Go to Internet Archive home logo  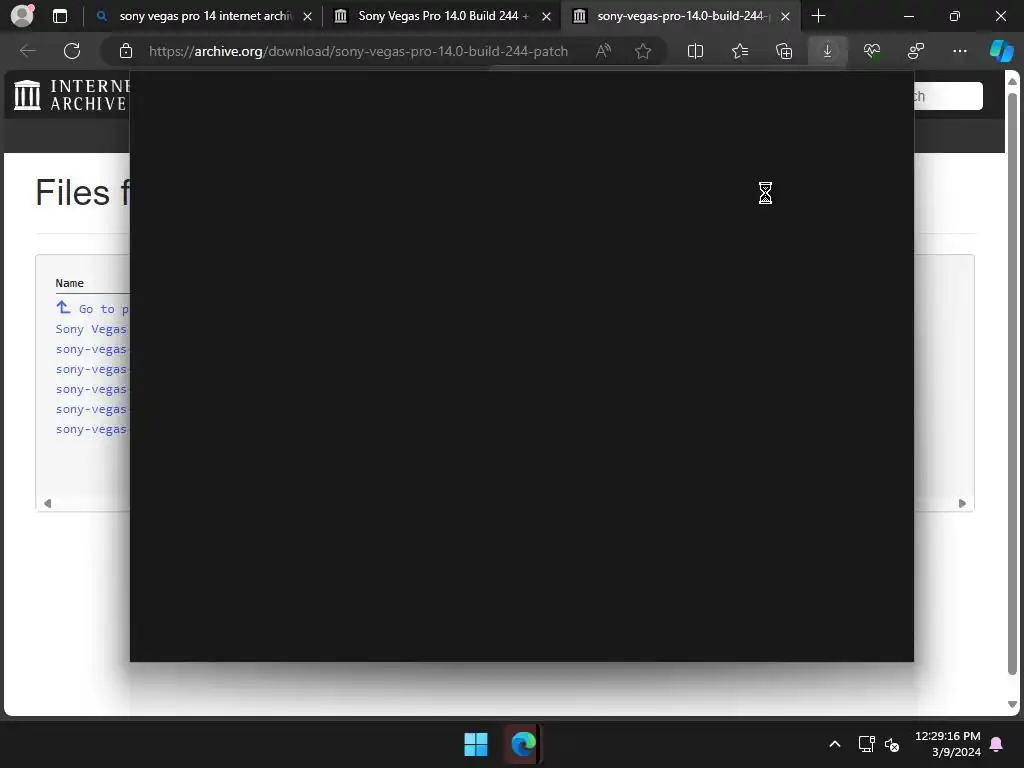[71, 95]
